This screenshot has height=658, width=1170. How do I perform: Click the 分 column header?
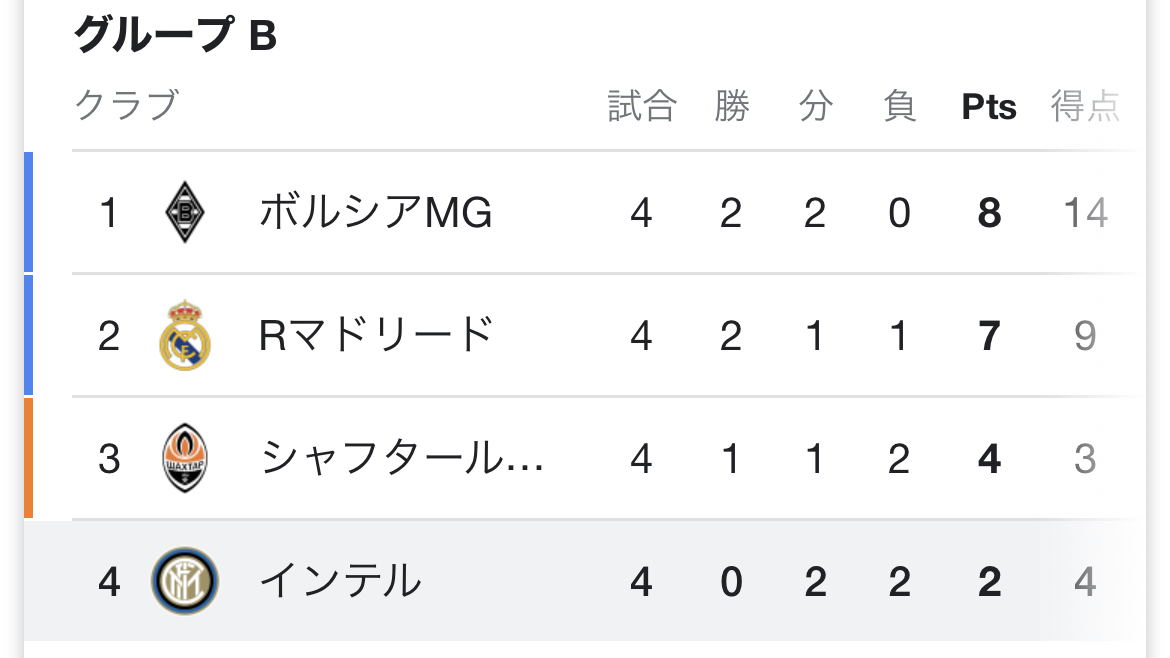coord(815,106)
